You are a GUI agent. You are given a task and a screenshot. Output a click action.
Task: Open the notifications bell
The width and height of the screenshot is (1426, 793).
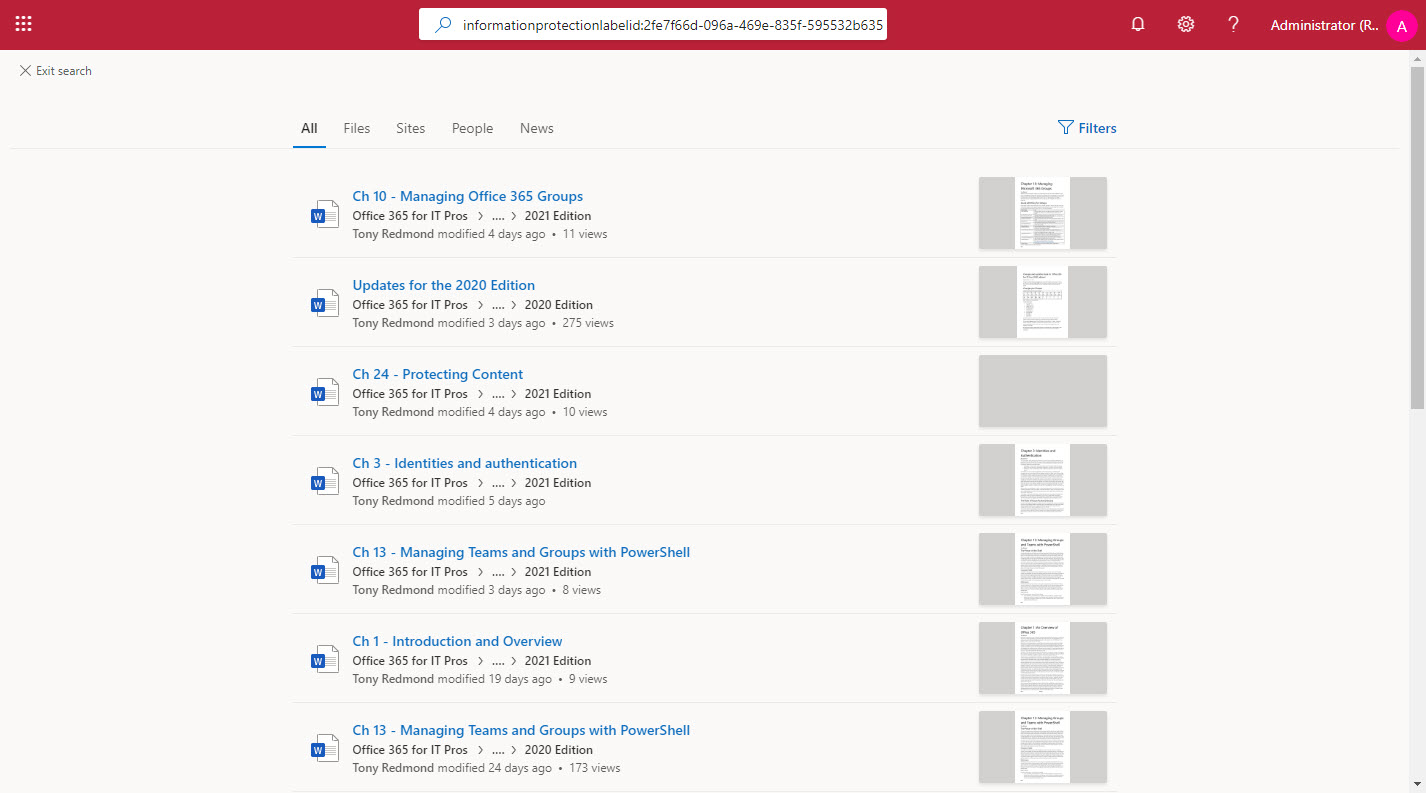pyautogui.click(x=1138, y=25)
